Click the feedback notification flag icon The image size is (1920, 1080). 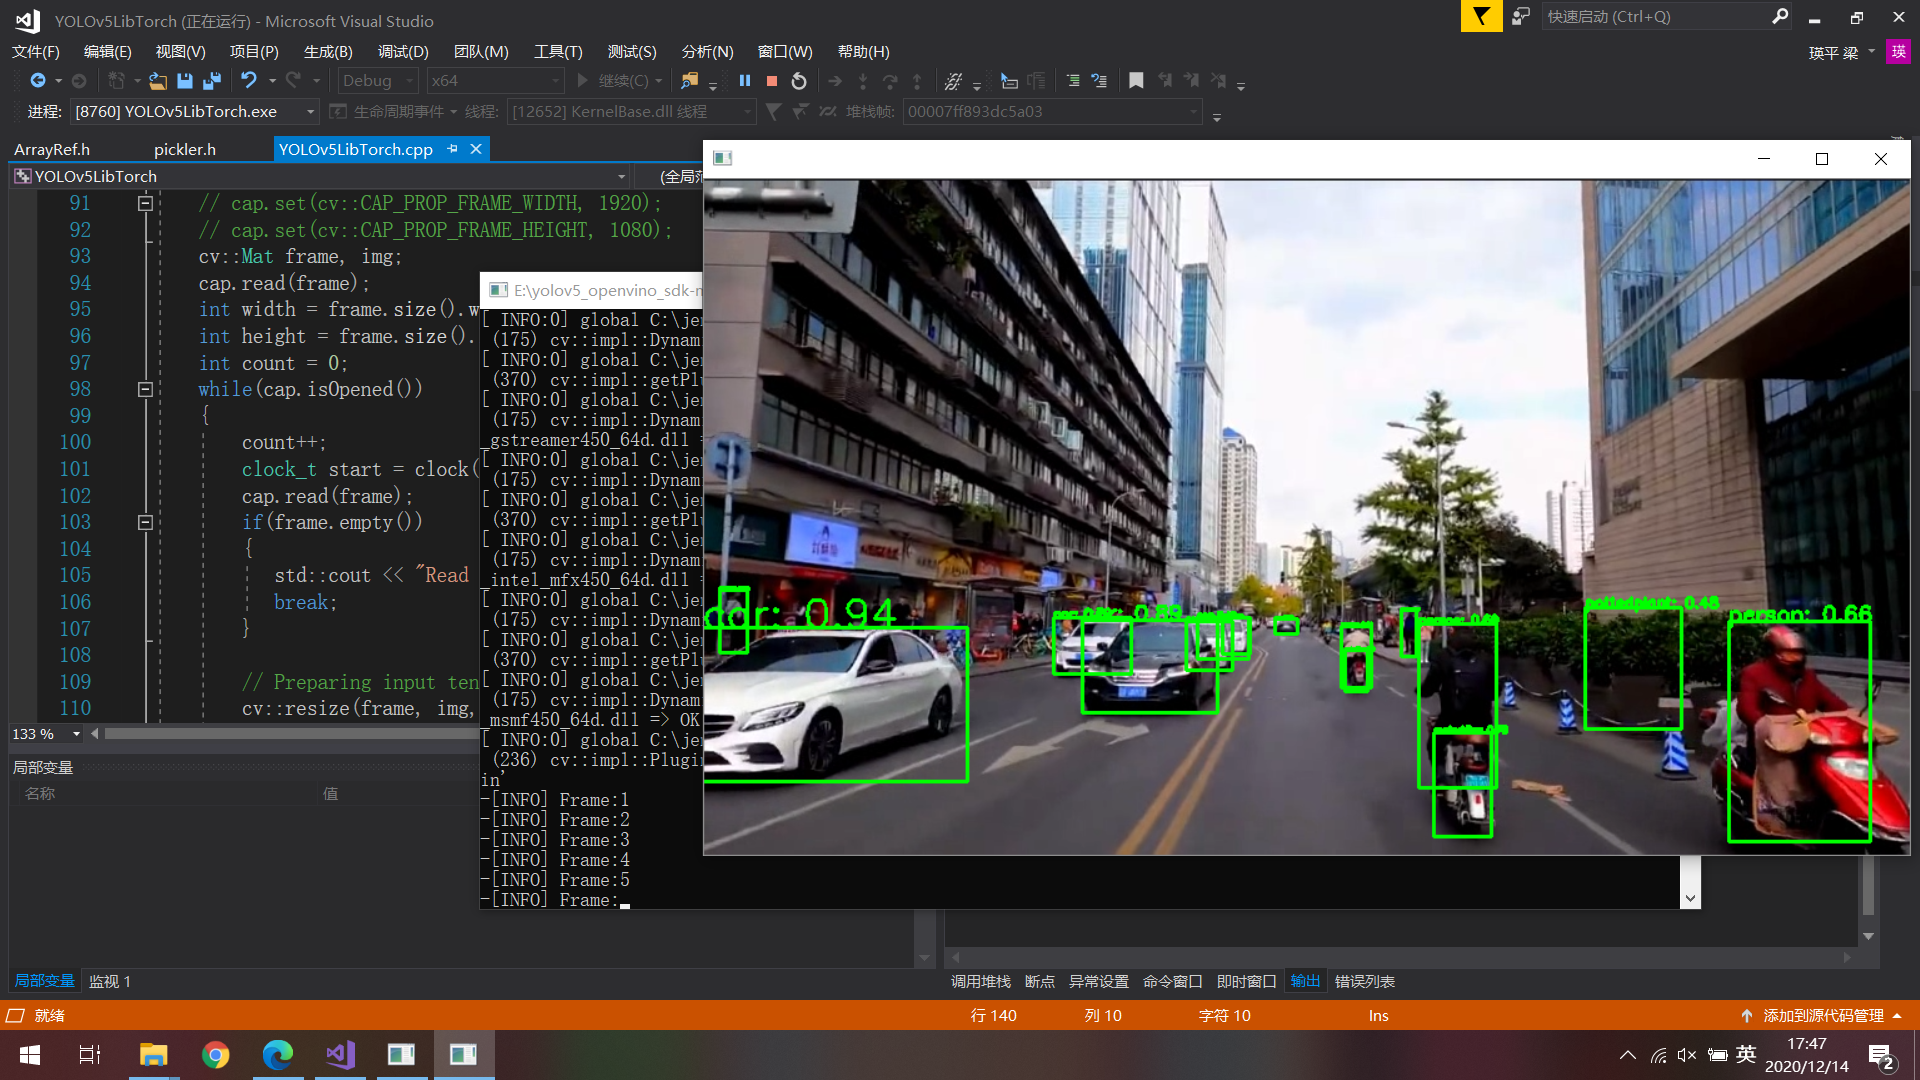point(1481,16)
